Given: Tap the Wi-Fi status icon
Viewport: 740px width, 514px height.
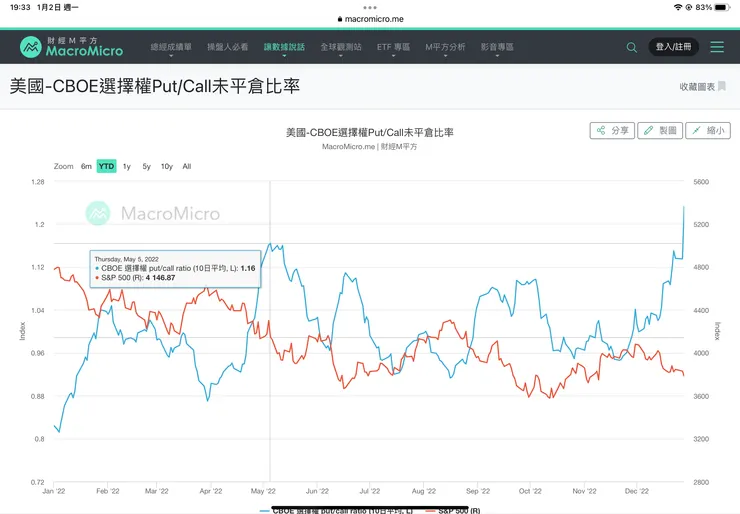Looking at the screenshot, I should [678, 7].
